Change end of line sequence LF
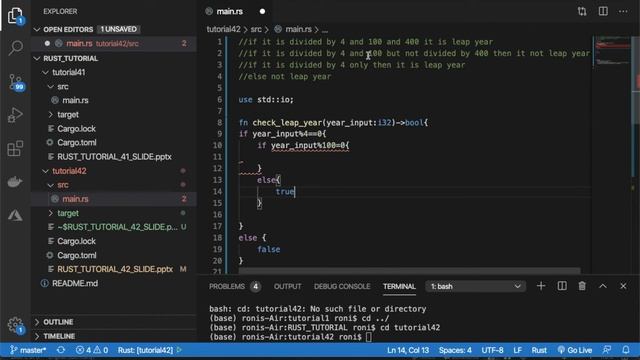The width and height of the screenshot is (640, 360). 517,350
